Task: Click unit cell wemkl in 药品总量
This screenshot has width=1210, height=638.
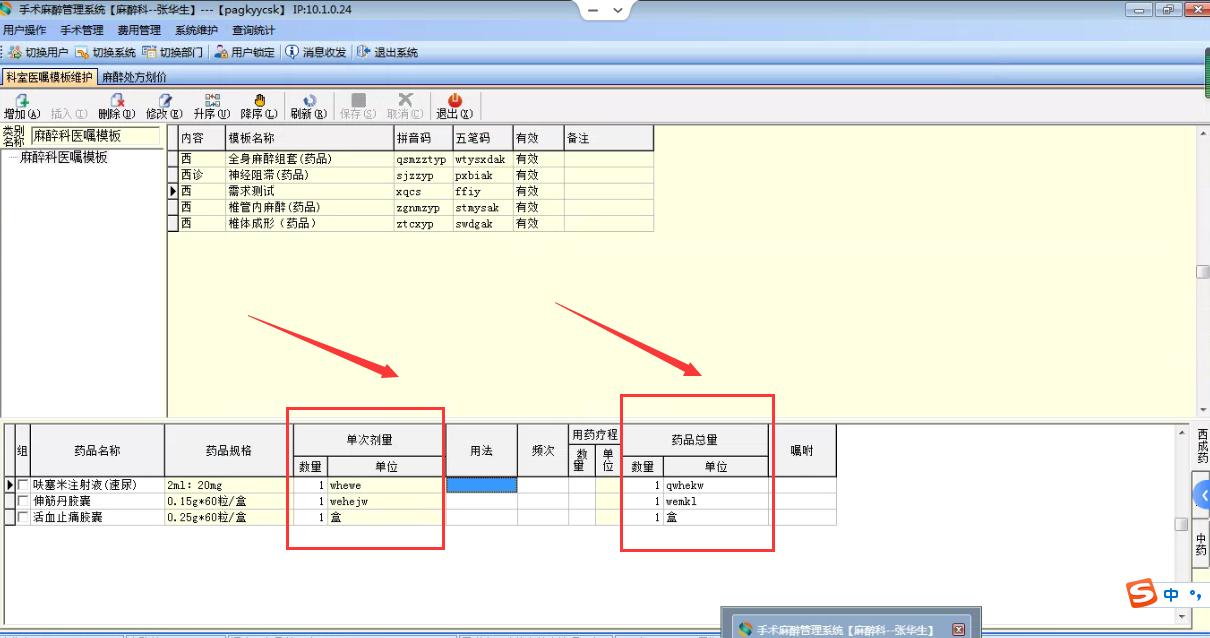Action: pos(716,501)
